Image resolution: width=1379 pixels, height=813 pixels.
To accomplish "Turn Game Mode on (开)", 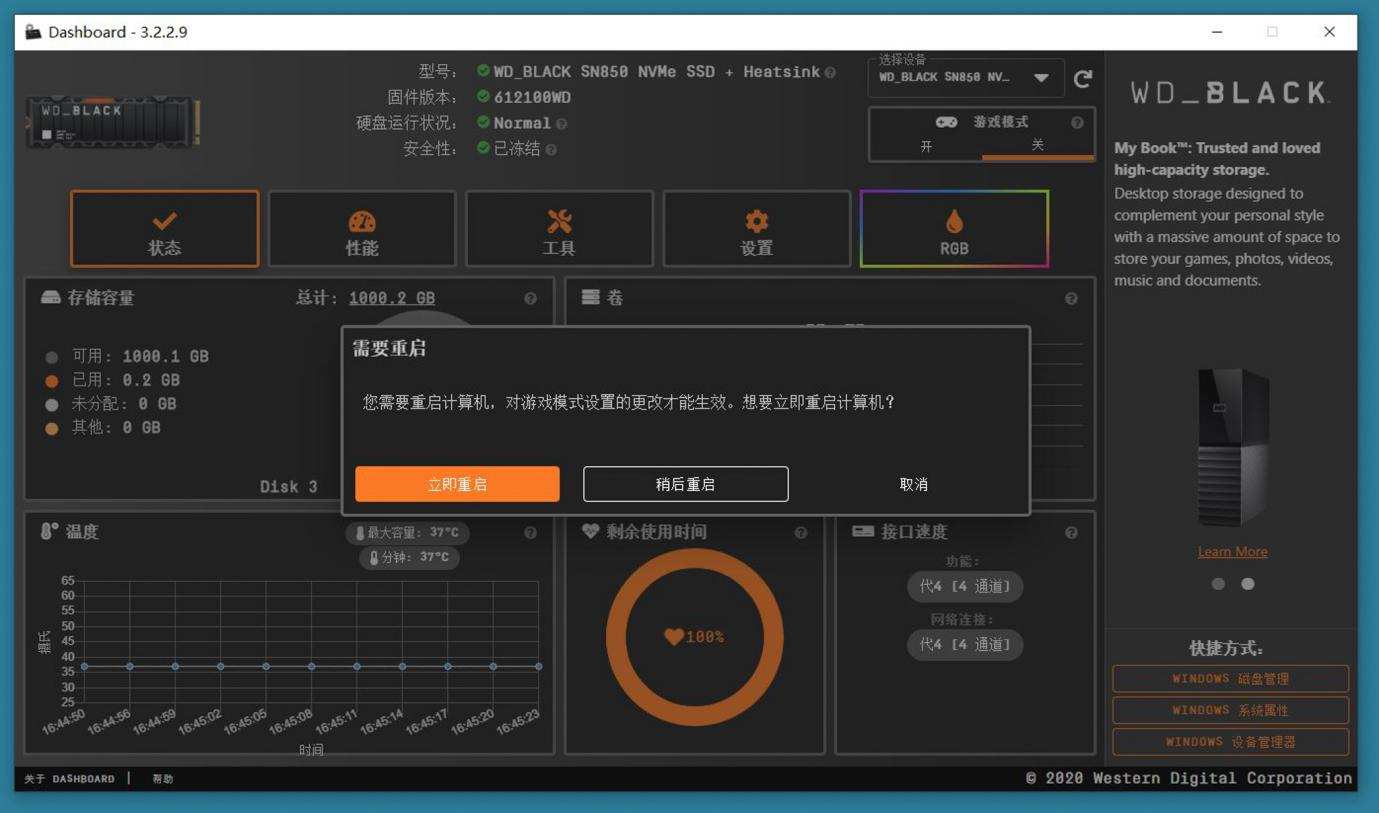I will (x=926, y=146).
